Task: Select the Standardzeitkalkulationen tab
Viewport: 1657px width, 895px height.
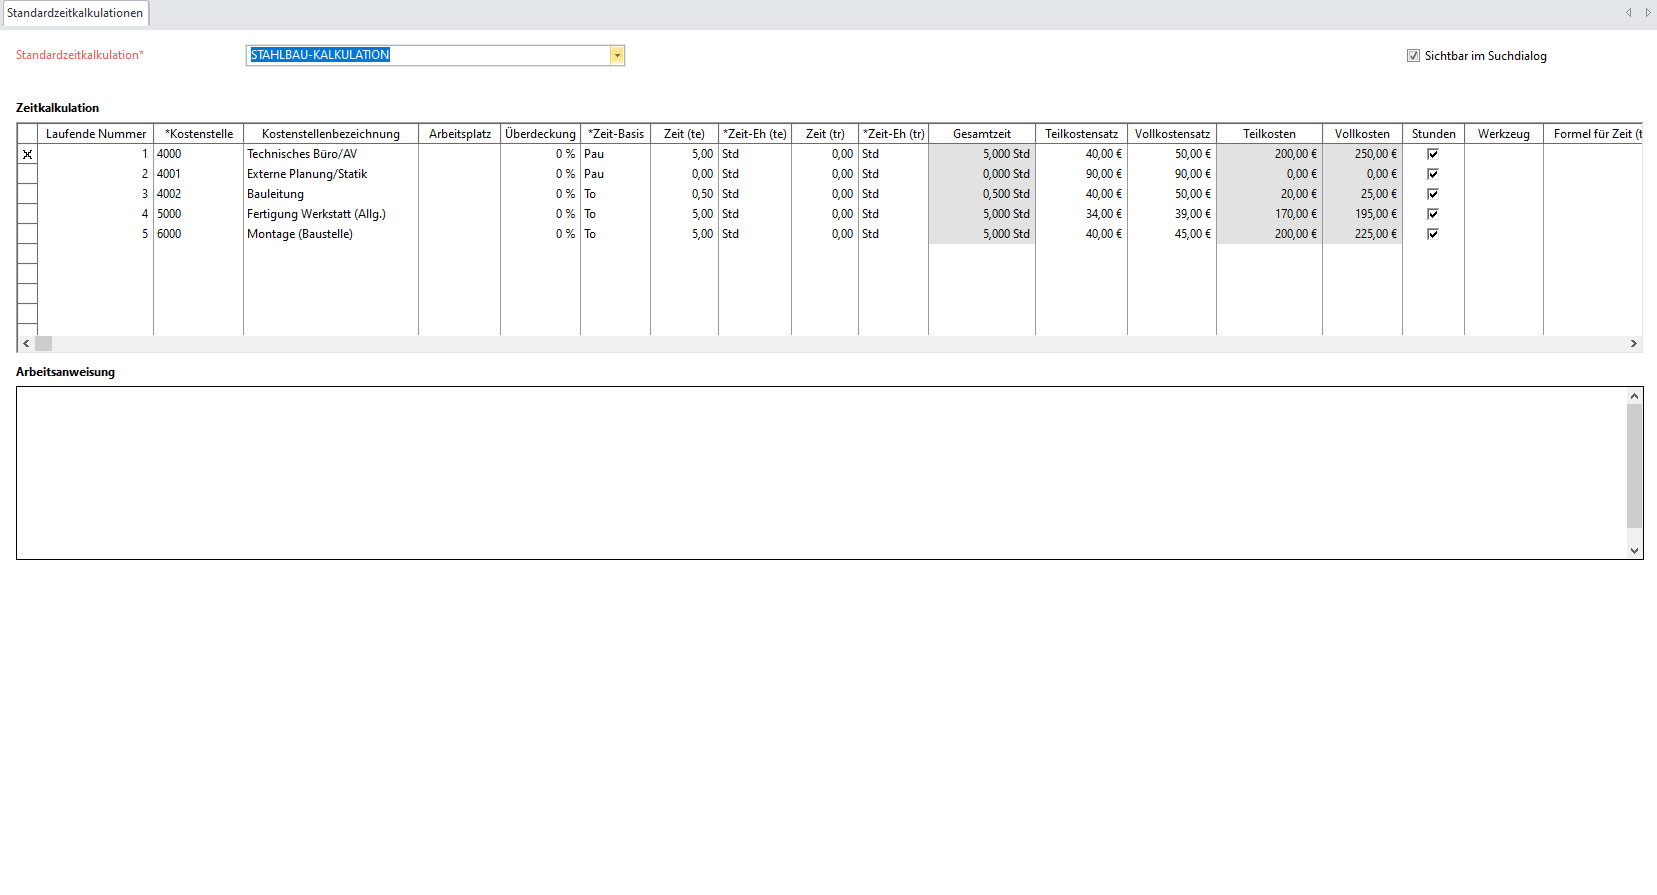Action: pos(75,13)
